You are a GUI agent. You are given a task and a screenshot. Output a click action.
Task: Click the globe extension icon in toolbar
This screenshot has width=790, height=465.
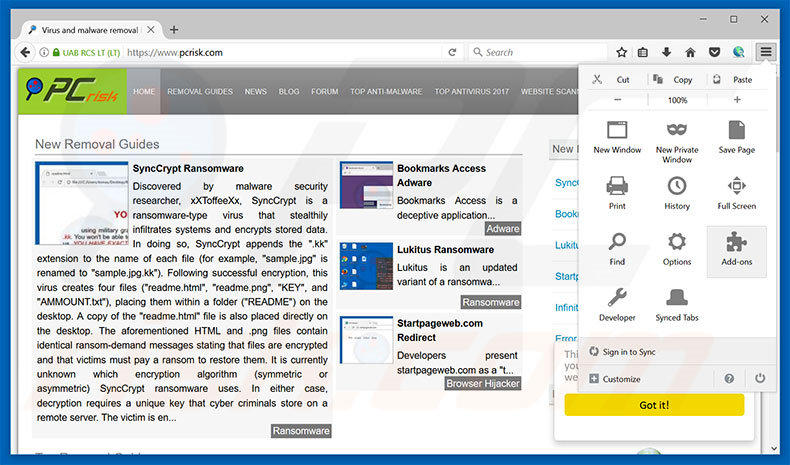point(739,52)
